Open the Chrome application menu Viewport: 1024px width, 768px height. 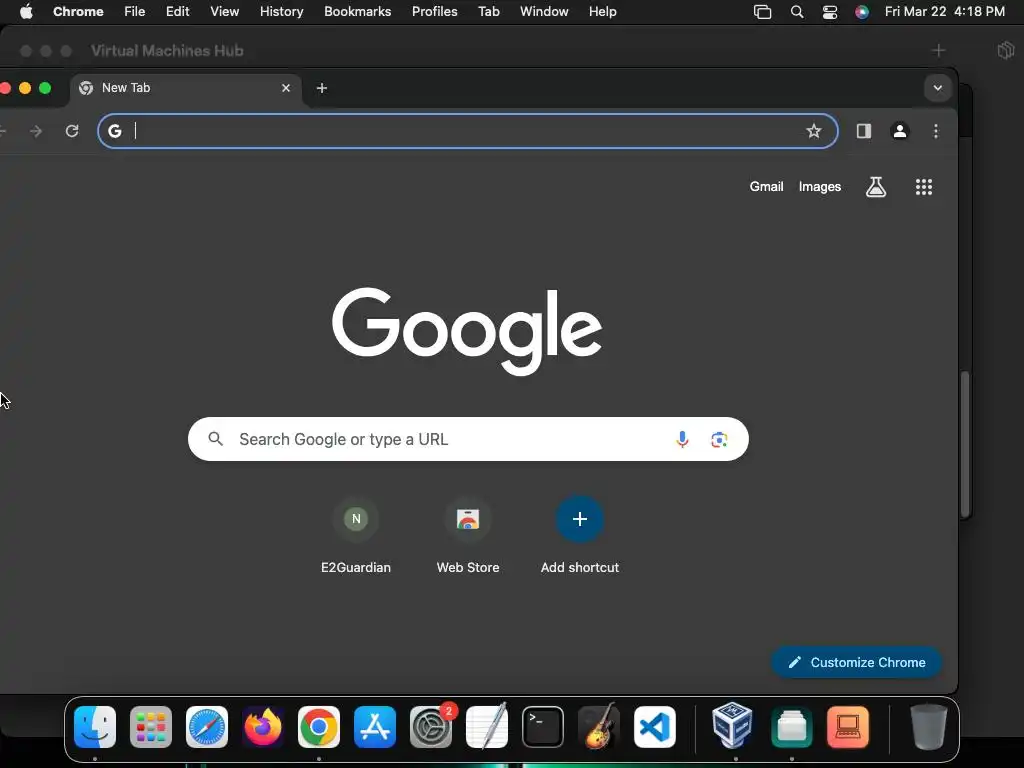pos(78,12)
